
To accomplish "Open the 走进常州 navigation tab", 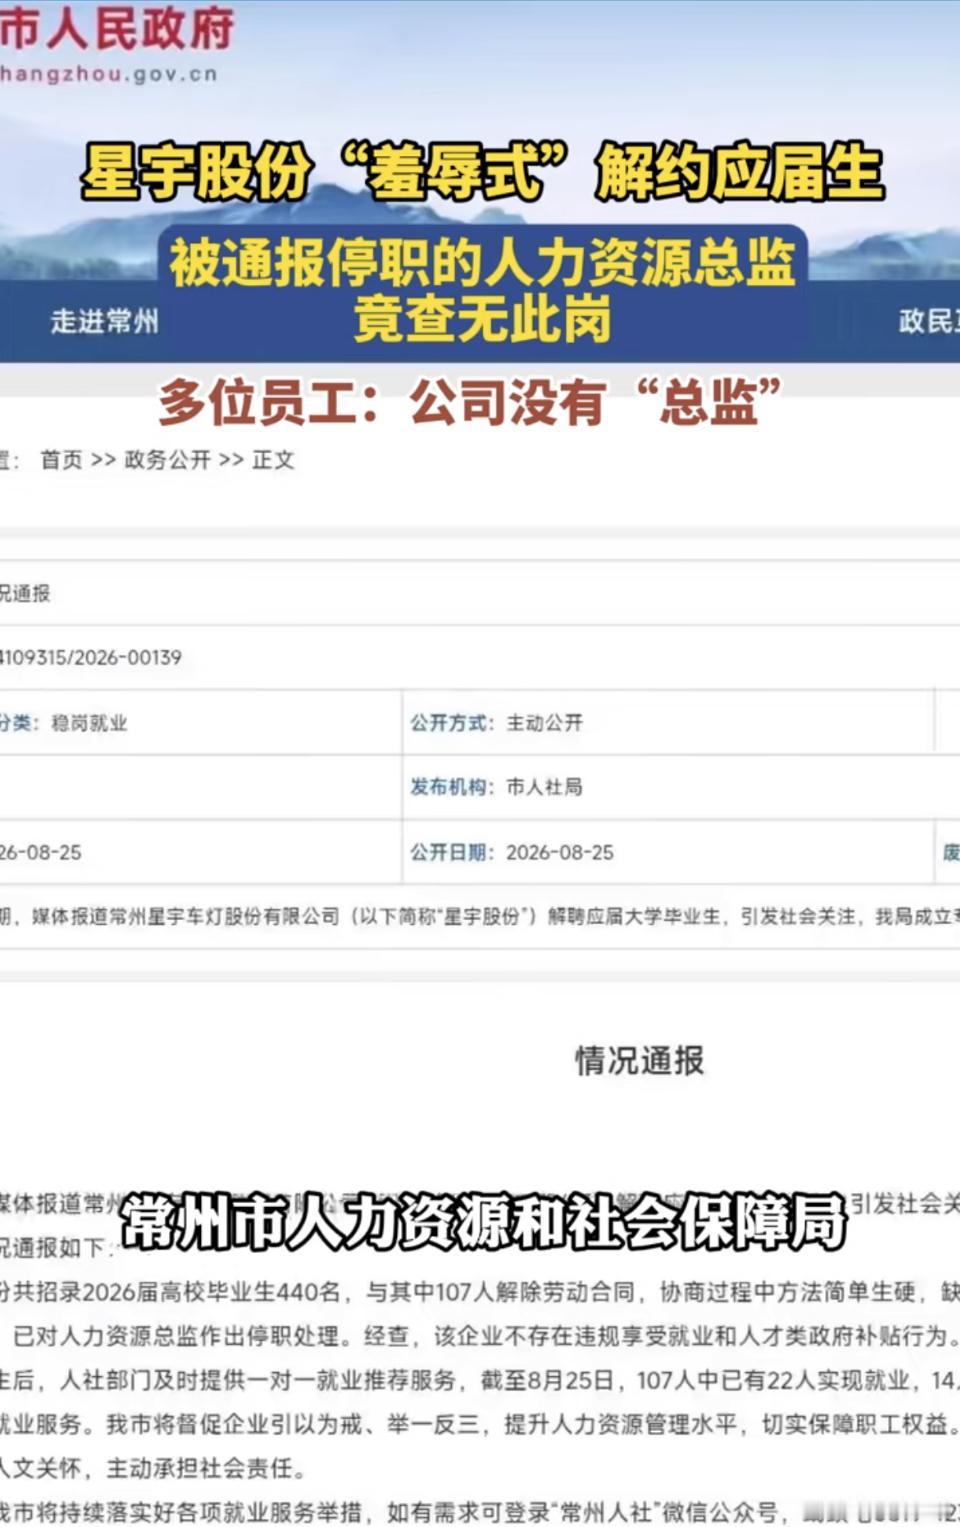I will pos(104,321).
